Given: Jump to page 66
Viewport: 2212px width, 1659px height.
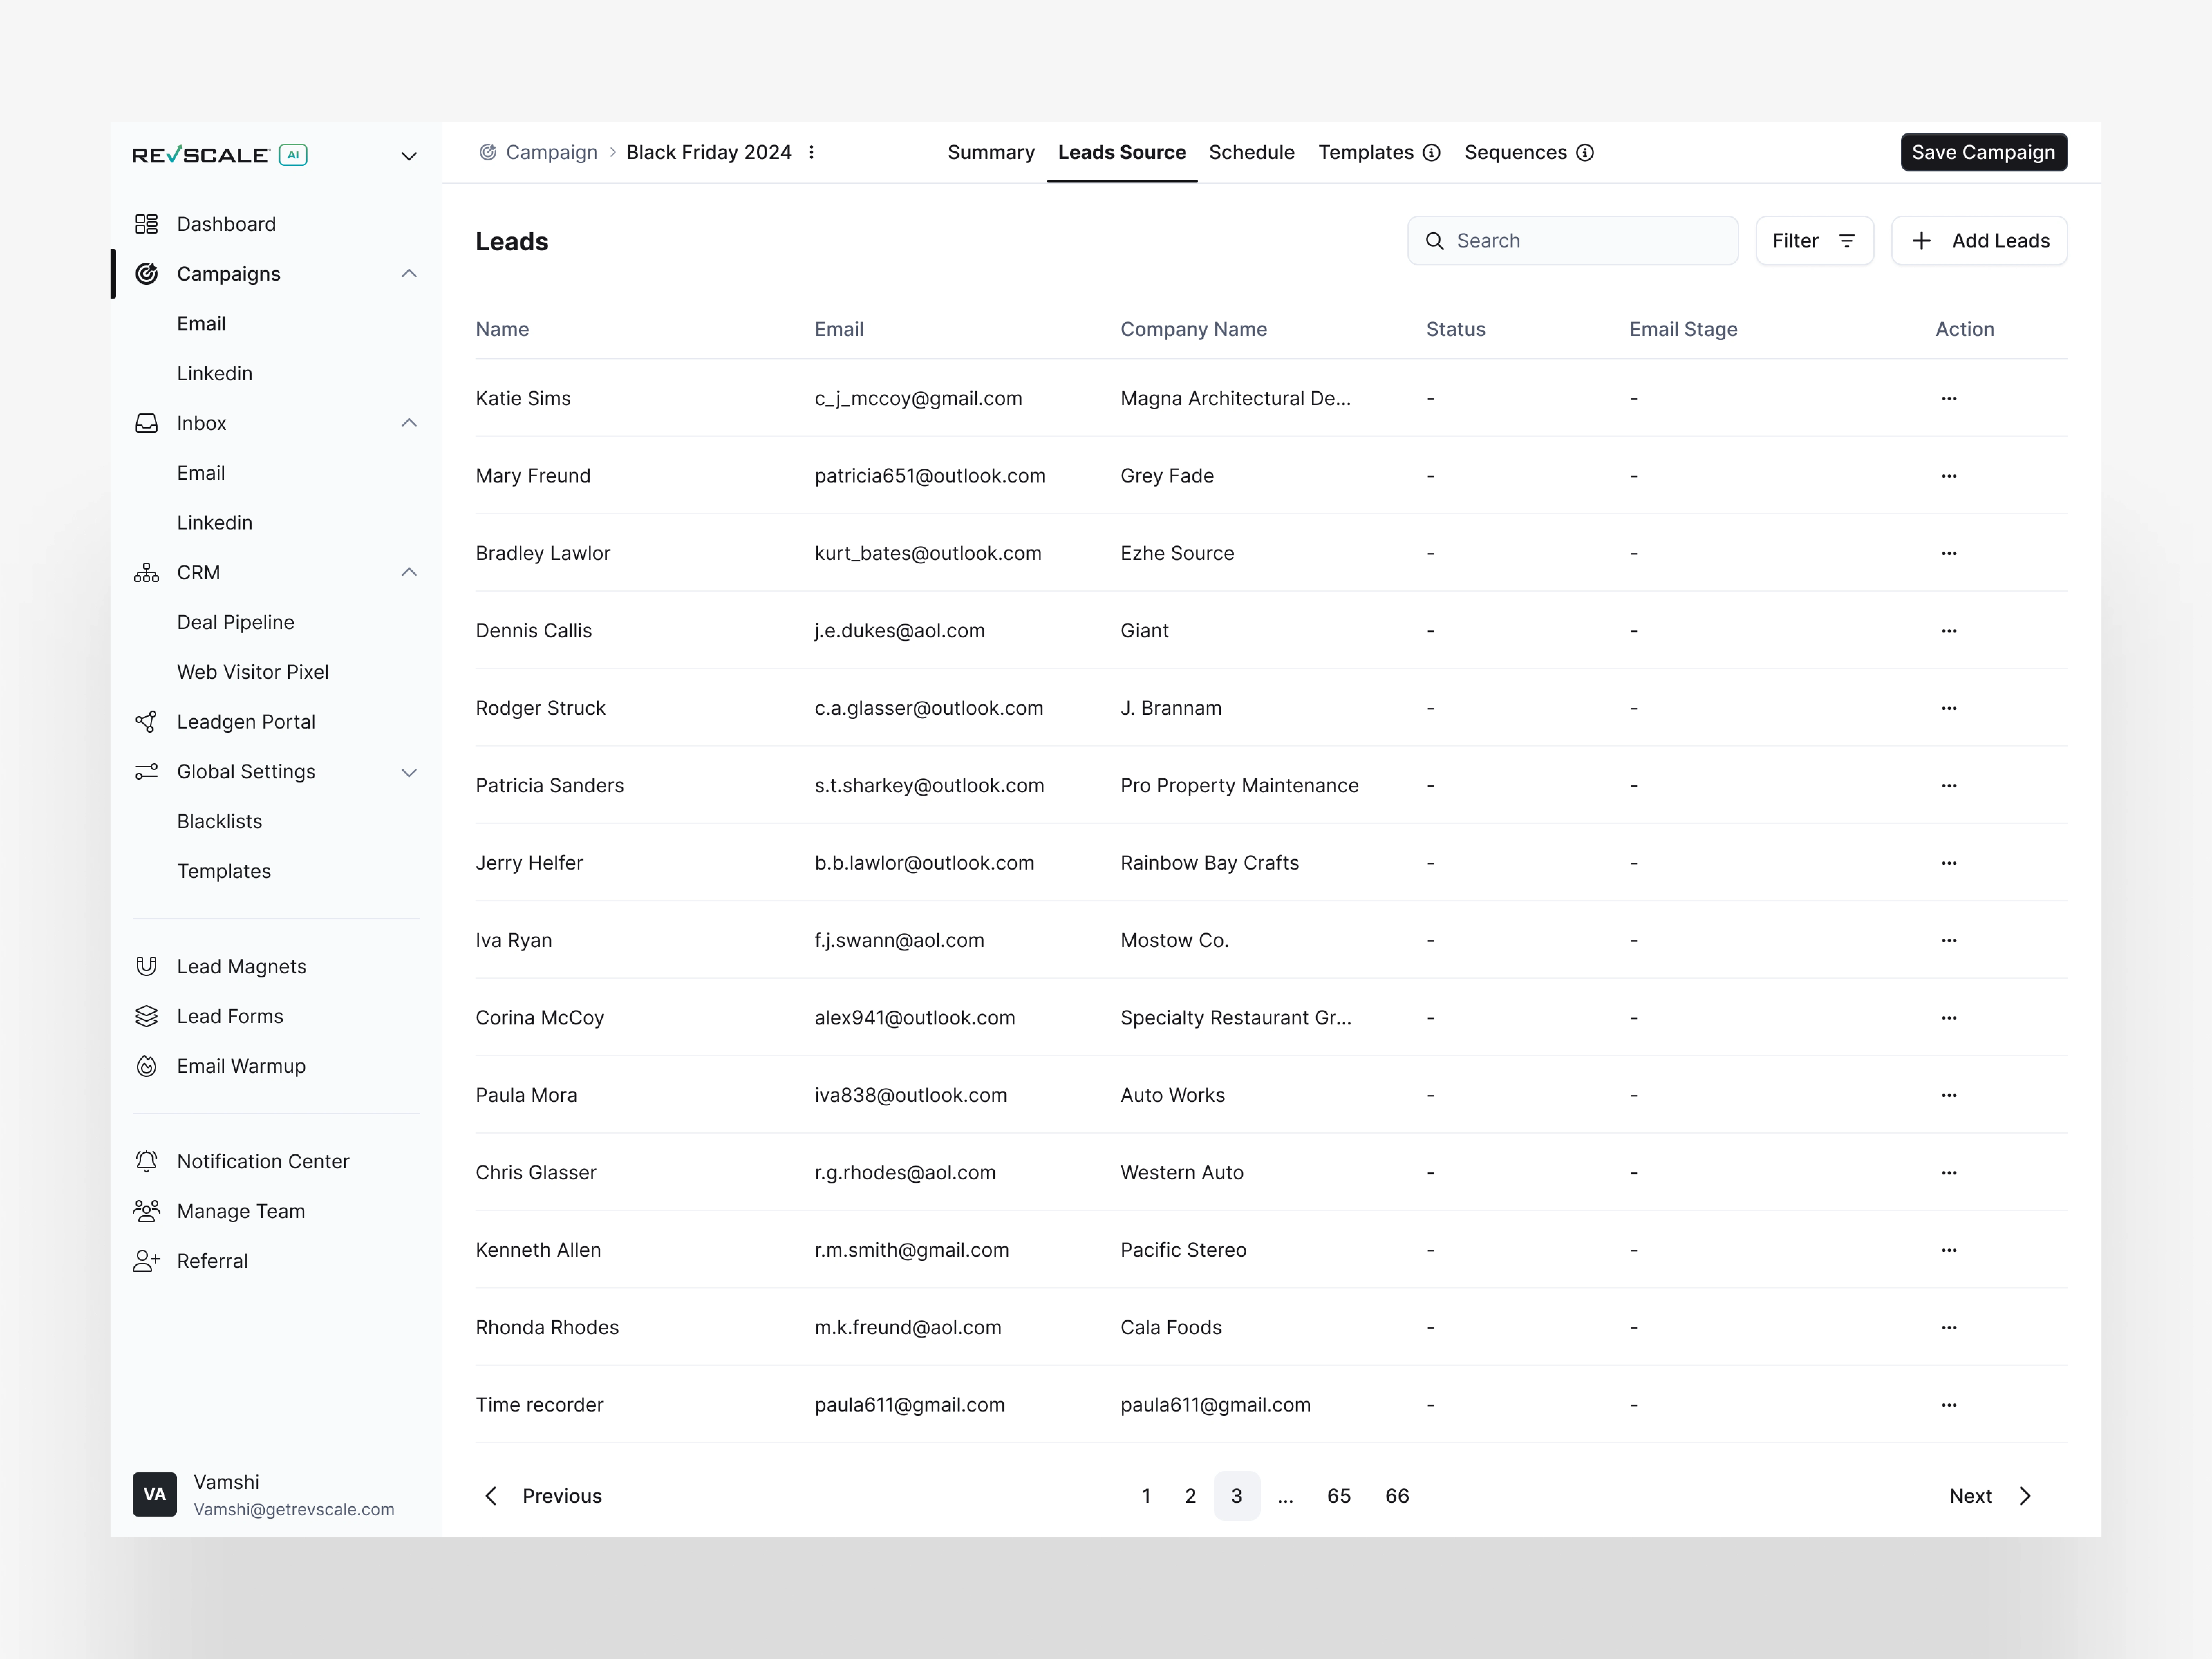Looking at the screenshot, I should pyautogui.click(x=1397, y=1496).
